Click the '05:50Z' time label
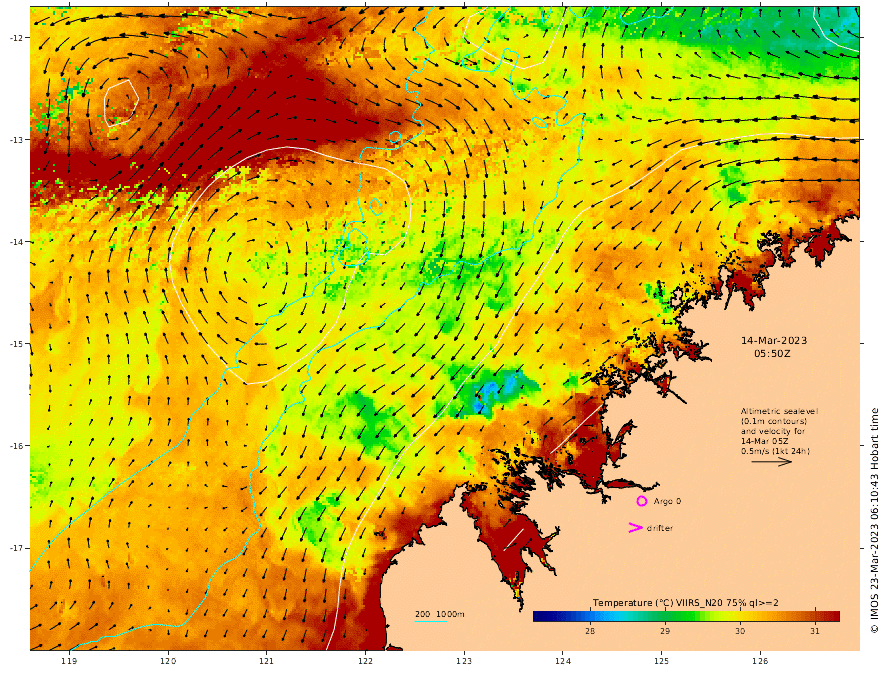This screenshot has width=880, height=680. (772, 354)
